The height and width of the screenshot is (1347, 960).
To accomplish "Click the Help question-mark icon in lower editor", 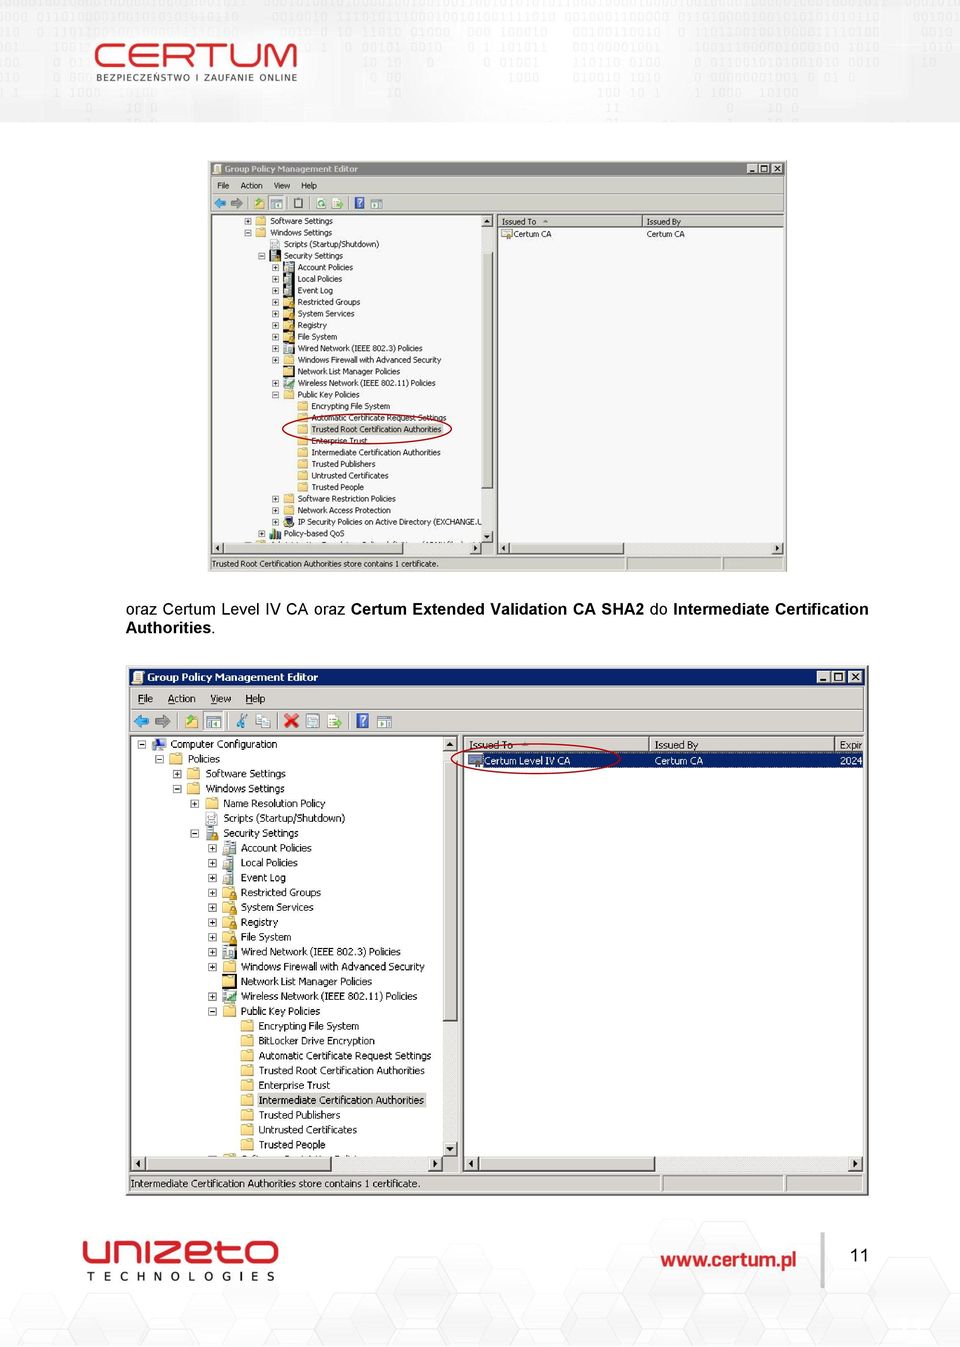I will (x=362, y=721).
